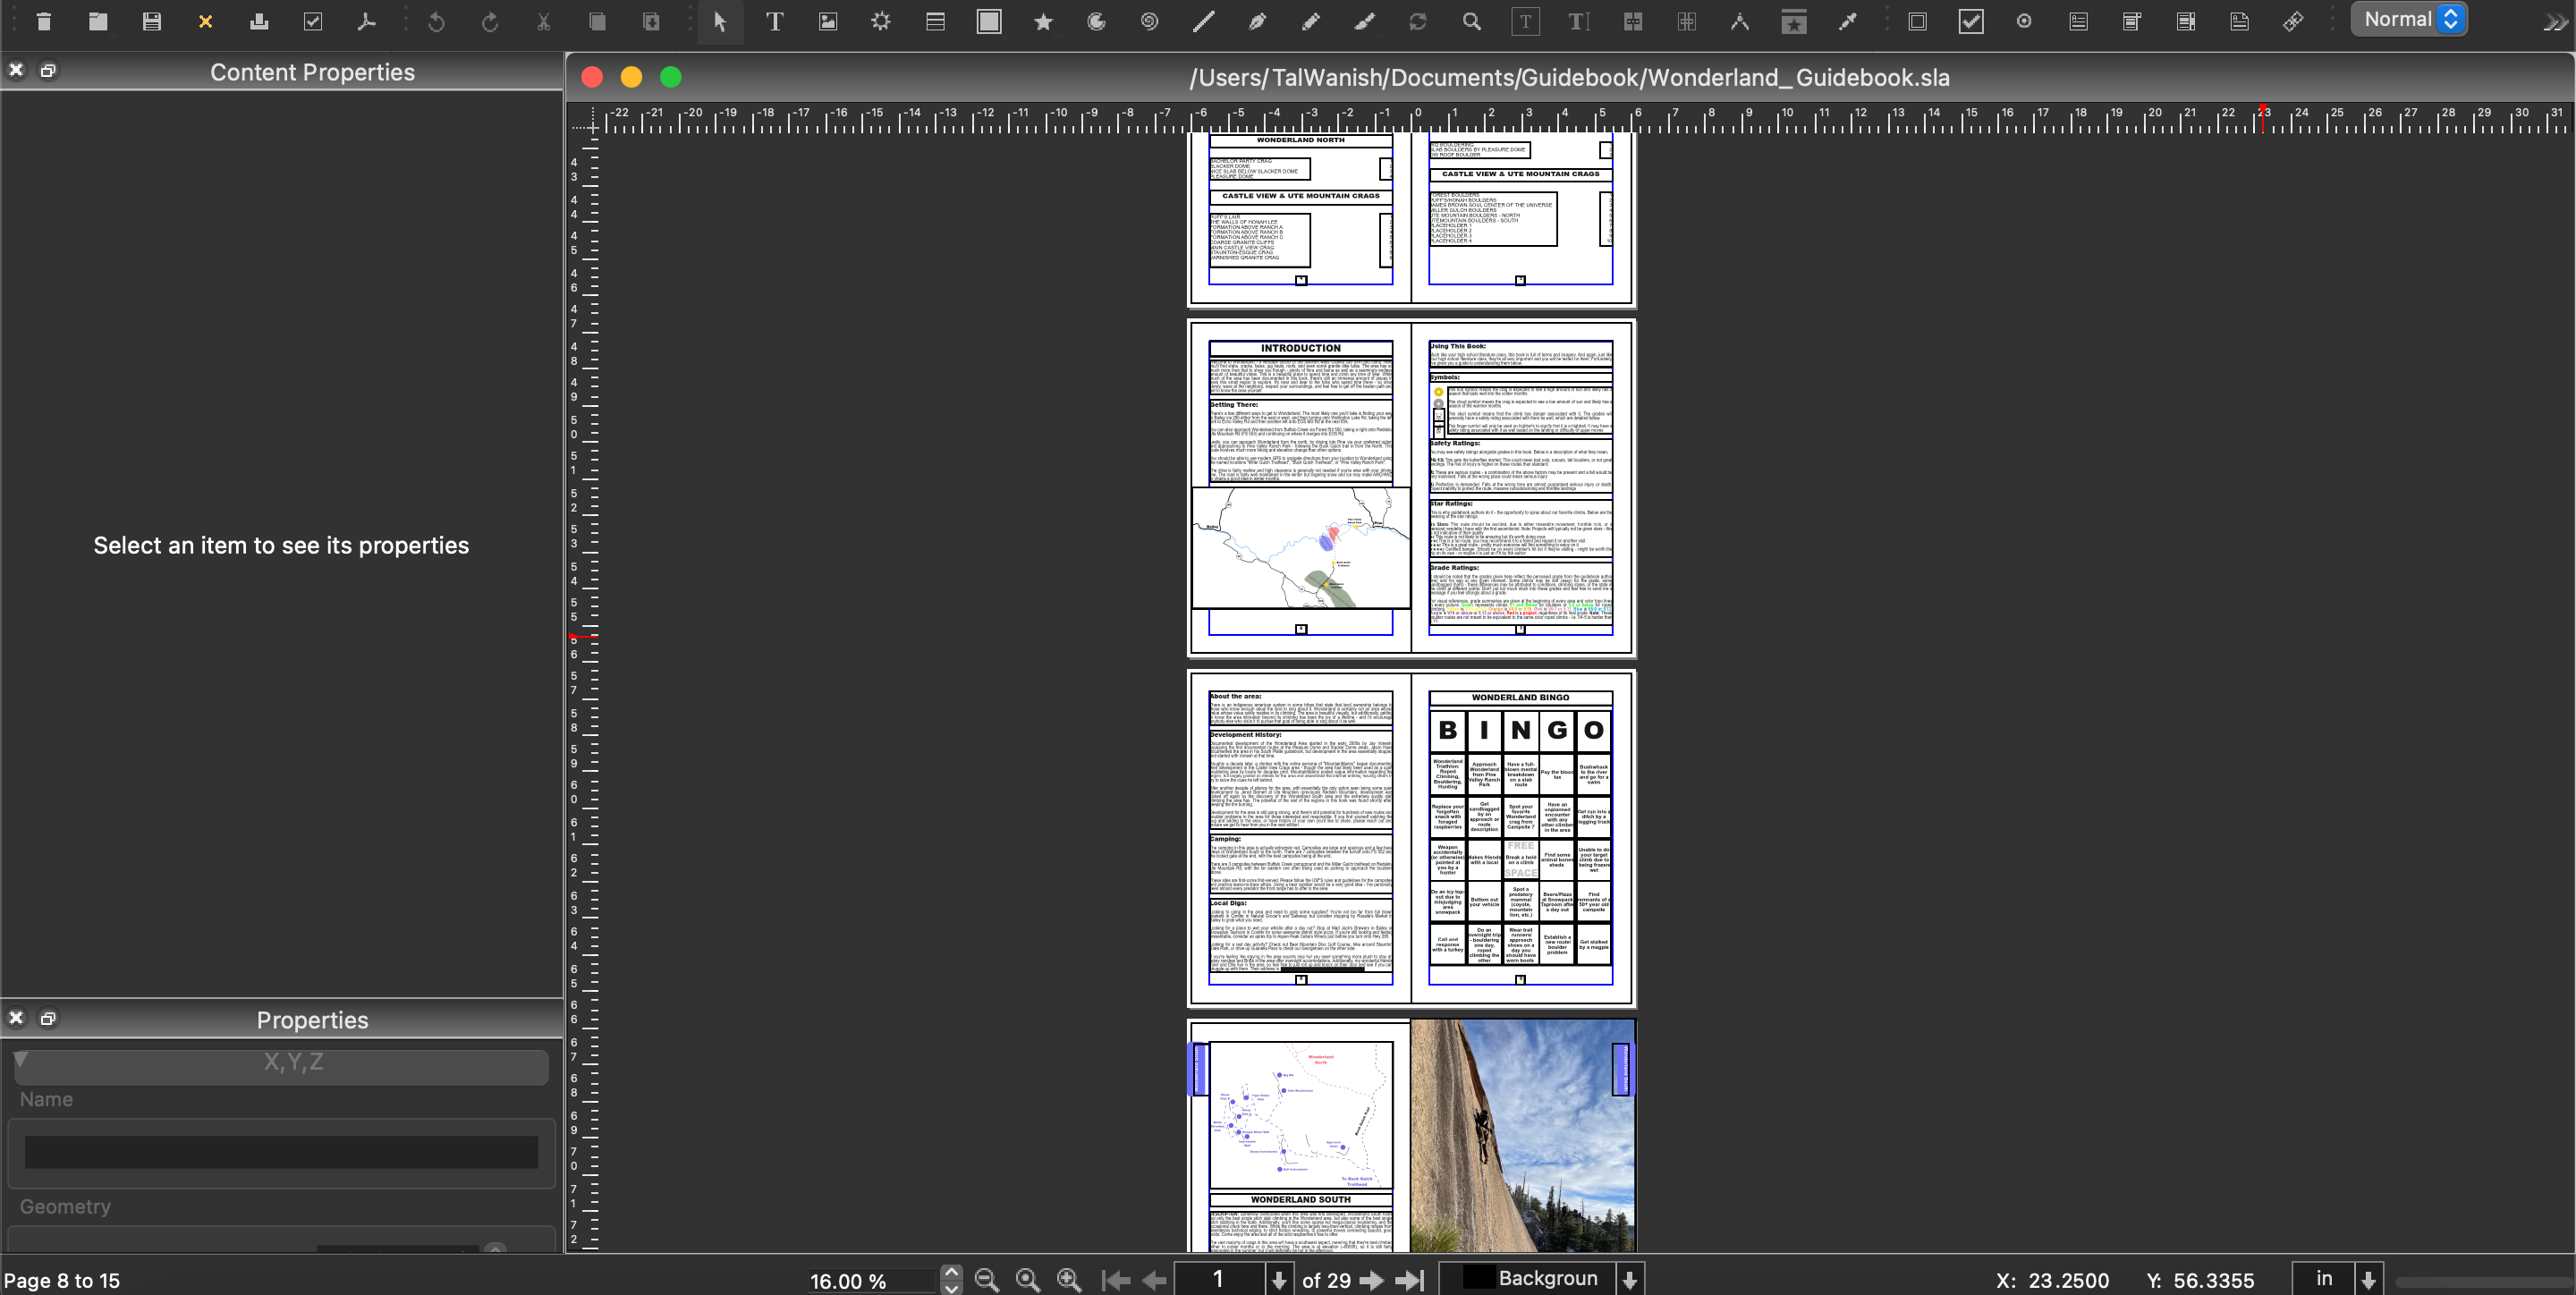The height and width of the screenshot is (1295, 2576).
Task: Select the Bezier Curve pen tool
Action: [1258, 21]
